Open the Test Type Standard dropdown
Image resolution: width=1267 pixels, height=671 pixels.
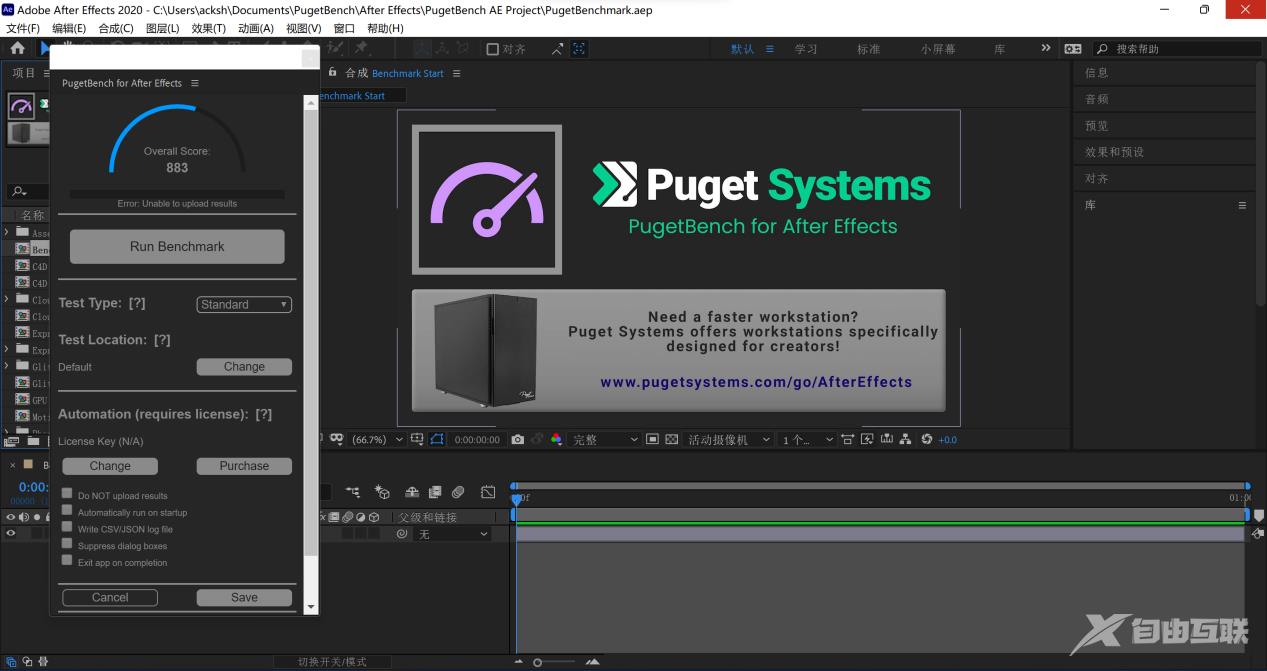[244, 304]
